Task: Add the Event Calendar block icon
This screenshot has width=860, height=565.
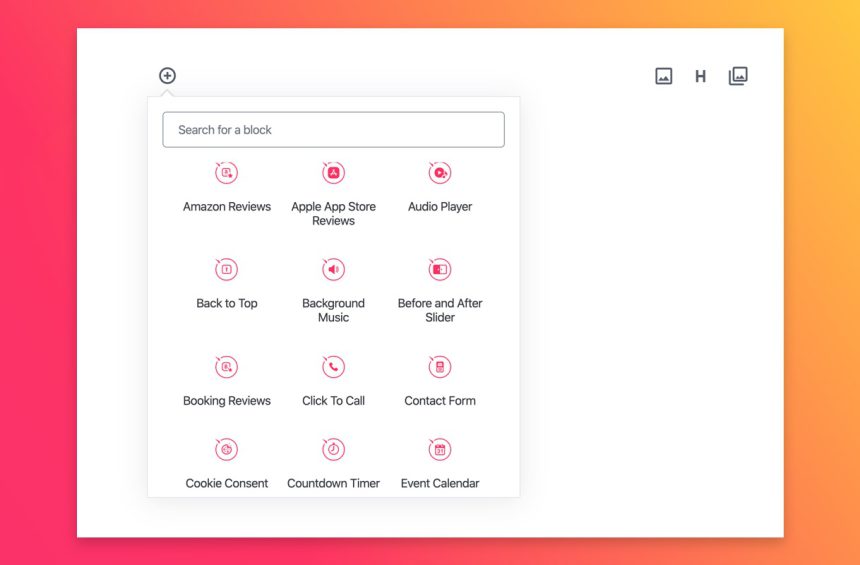Action: pyautogui.click(x=440, y=450)
